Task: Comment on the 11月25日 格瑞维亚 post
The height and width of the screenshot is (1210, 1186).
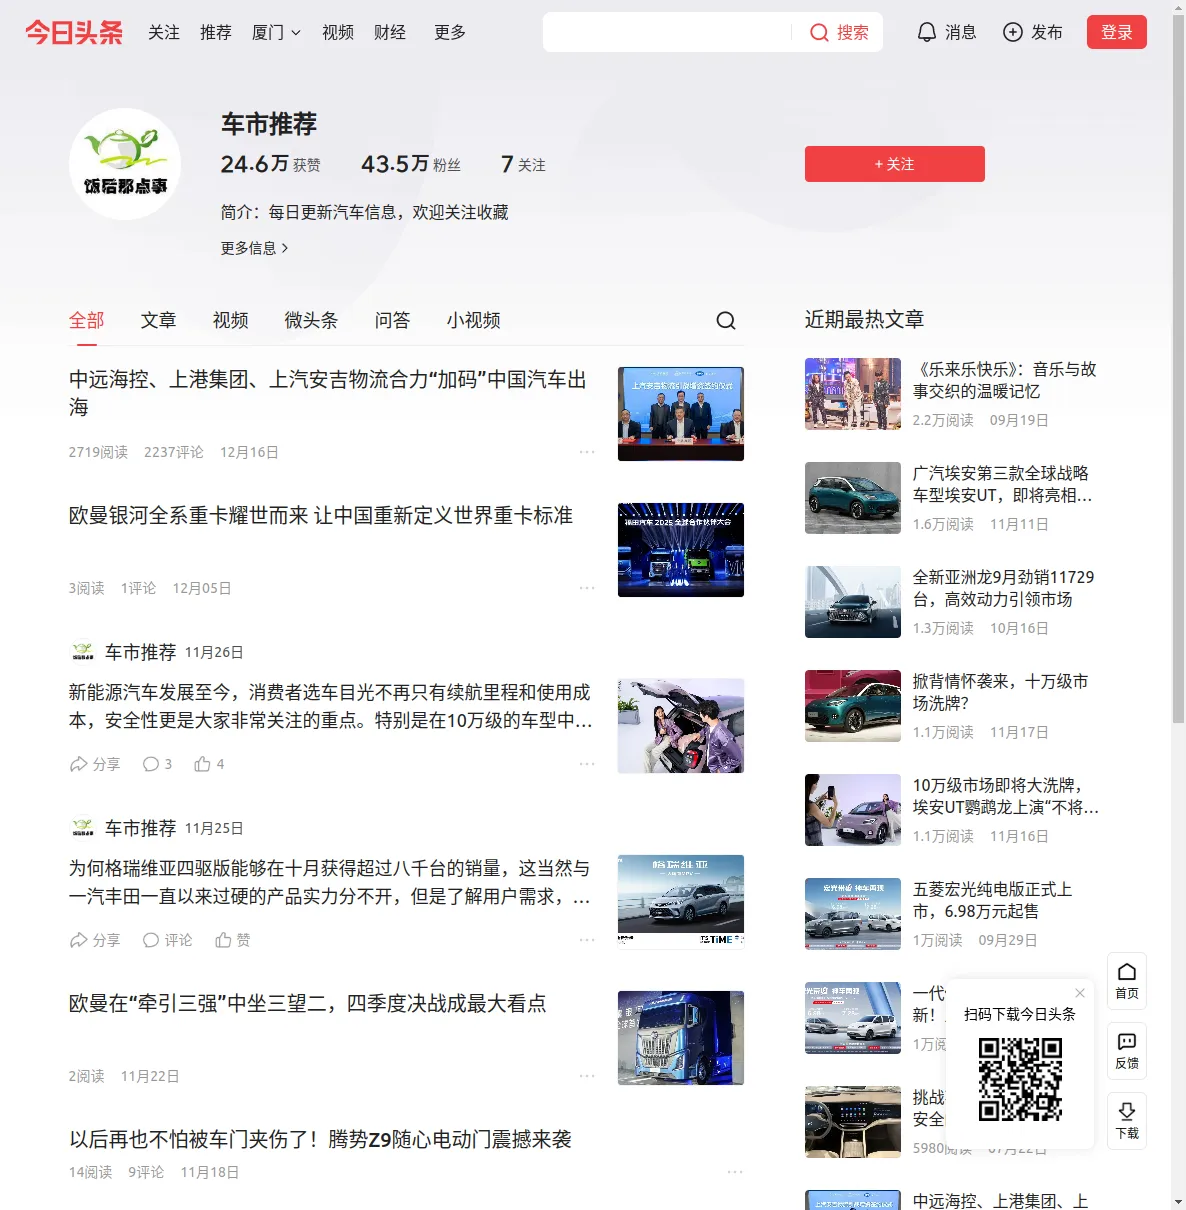Action: (x=167, y=940)
